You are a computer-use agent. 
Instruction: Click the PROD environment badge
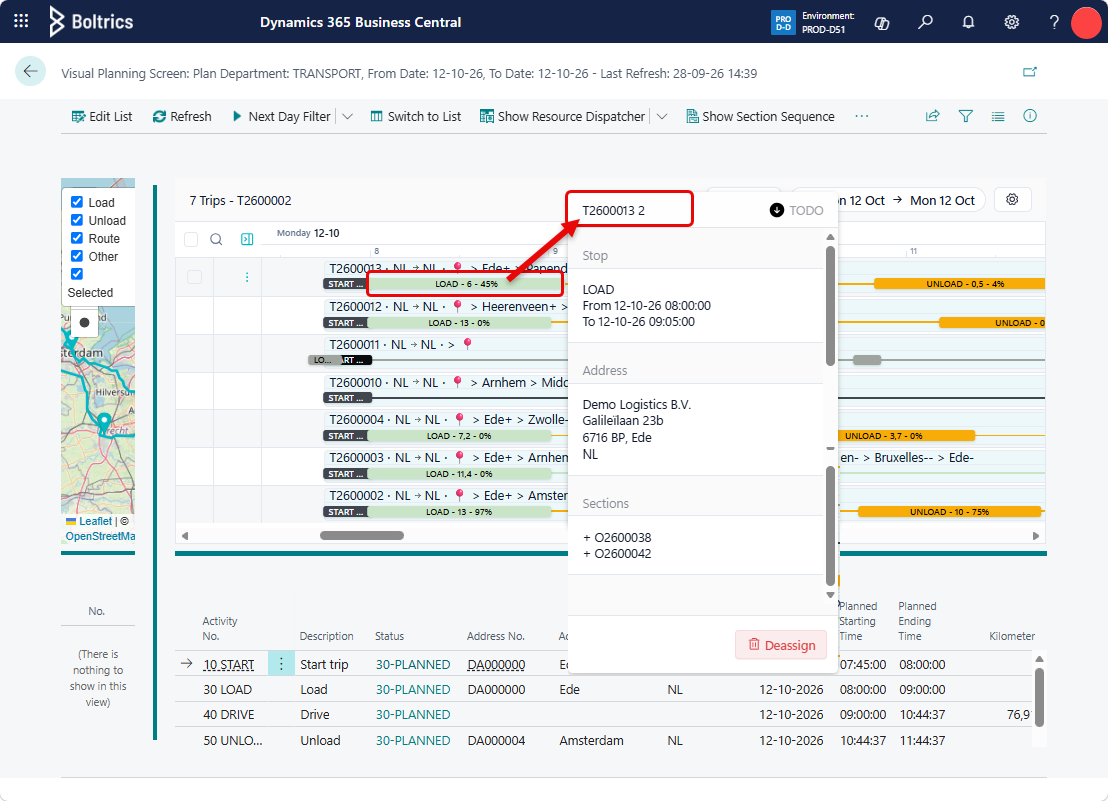tap(783, 23)
